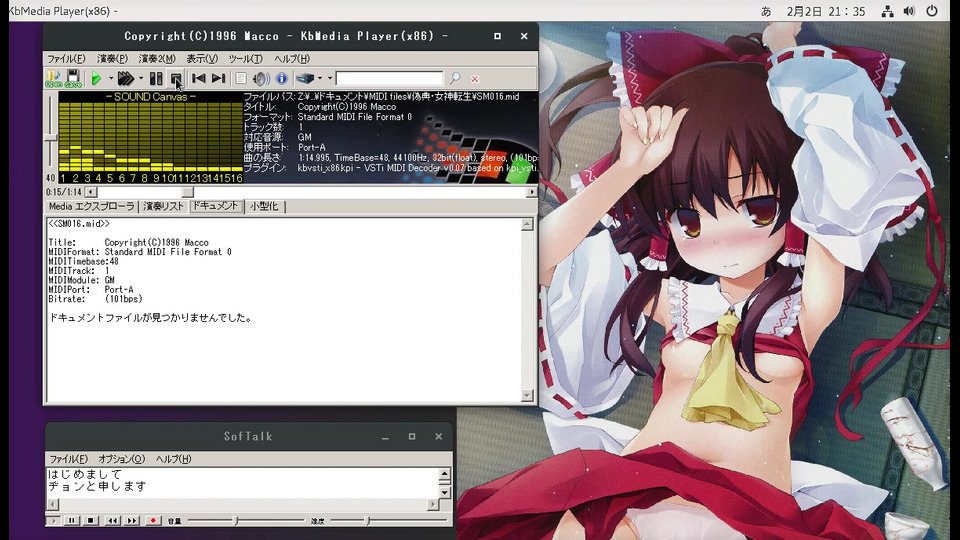Click the SofTalk stop button
Screen dimensions: 960x540
coord(91,521)
